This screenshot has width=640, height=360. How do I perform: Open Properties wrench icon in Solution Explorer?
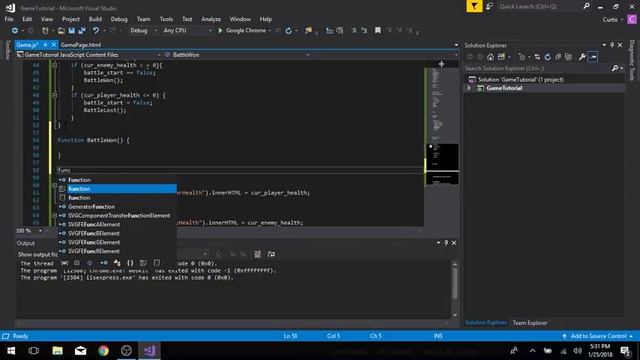click(x=582, y=57)
